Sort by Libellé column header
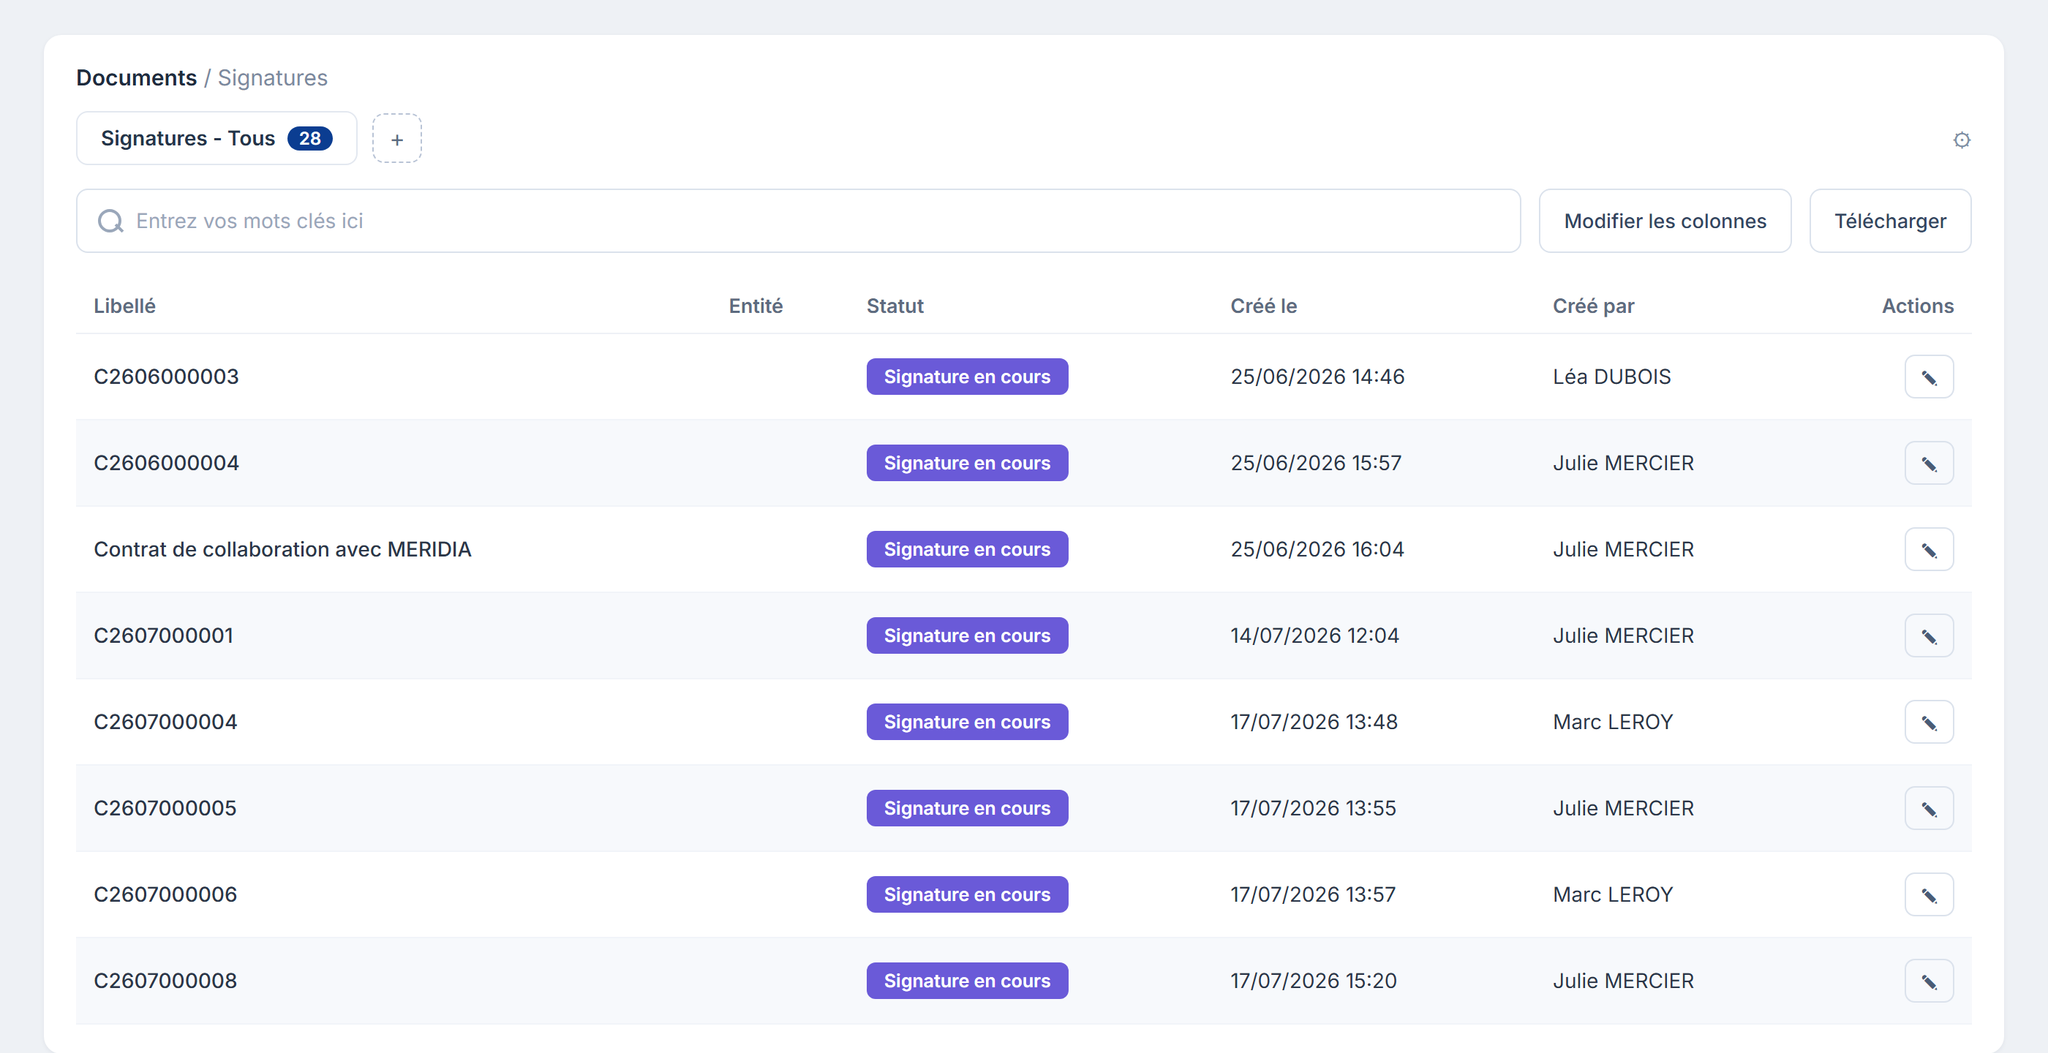The width and height of the screenshot is (2048, 1053). (x=125, y=306)
